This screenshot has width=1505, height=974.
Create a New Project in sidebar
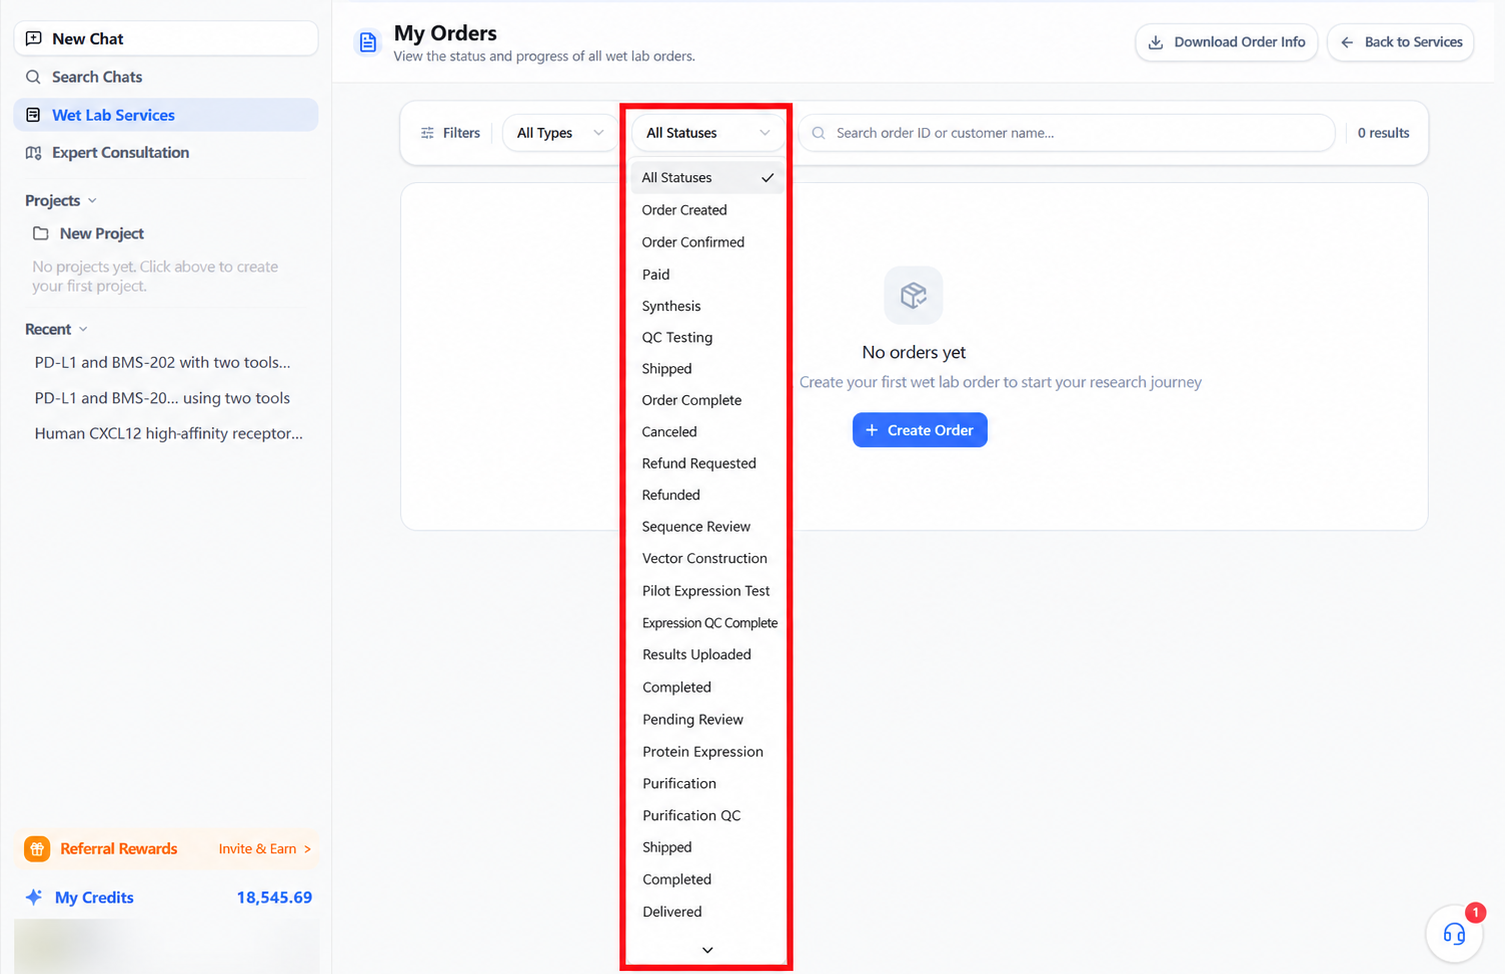[102, 234]
